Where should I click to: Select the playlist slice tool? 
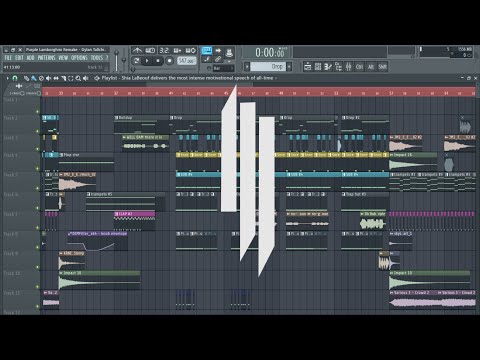pos(63,78)
